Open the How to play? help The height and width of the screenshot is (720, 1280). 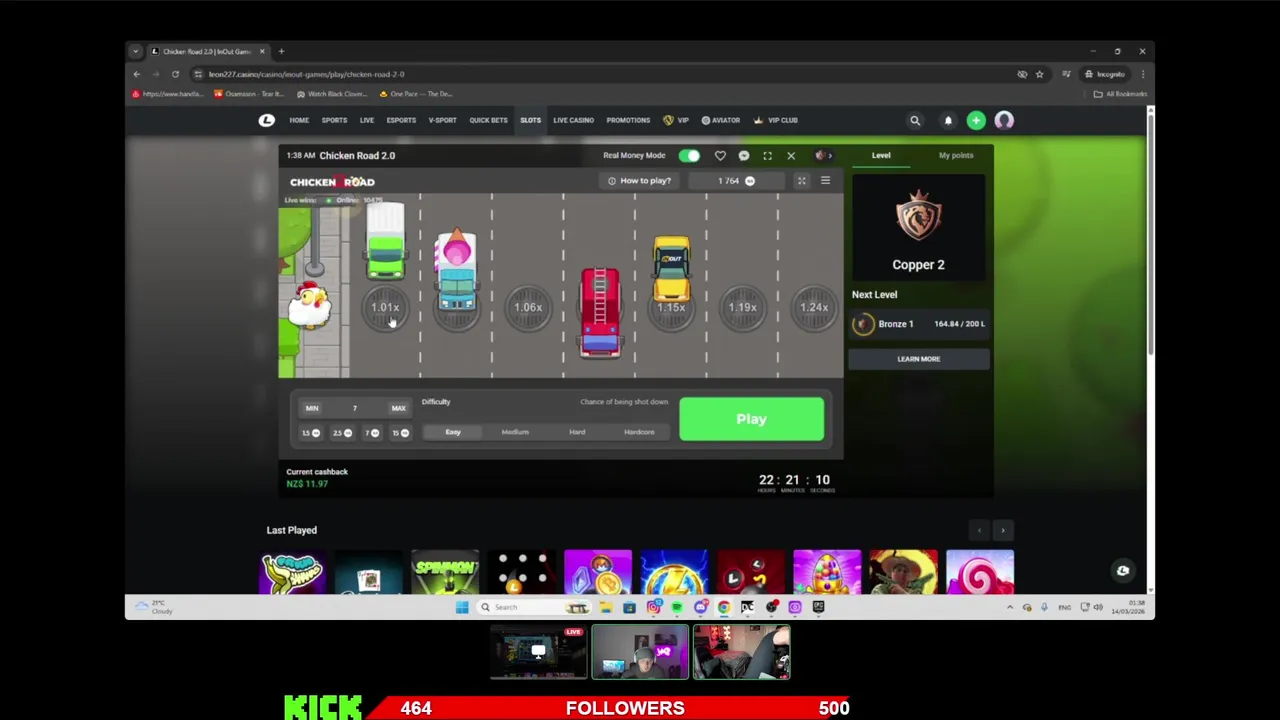(639, 181)
